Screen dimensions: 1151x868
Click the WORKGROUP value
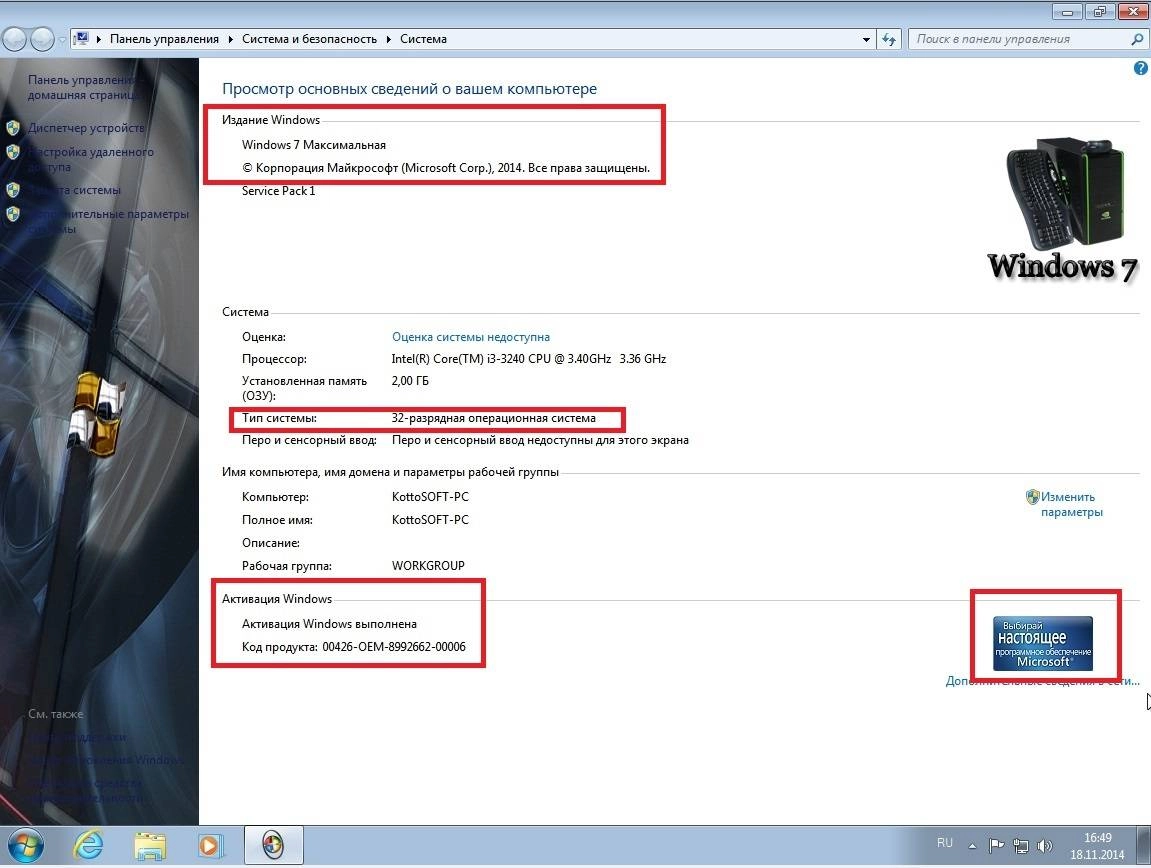[428, 566]
